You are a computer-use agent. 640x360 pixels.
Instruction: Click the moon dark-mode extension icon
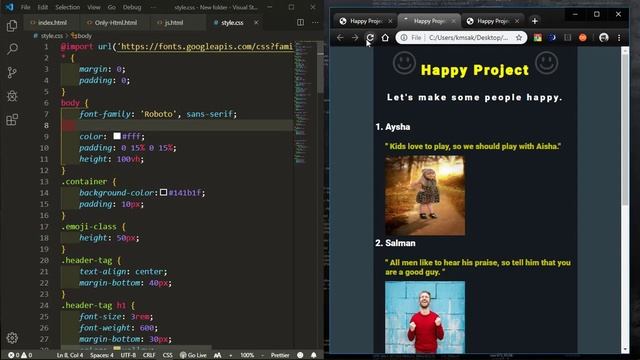point(552,38)
